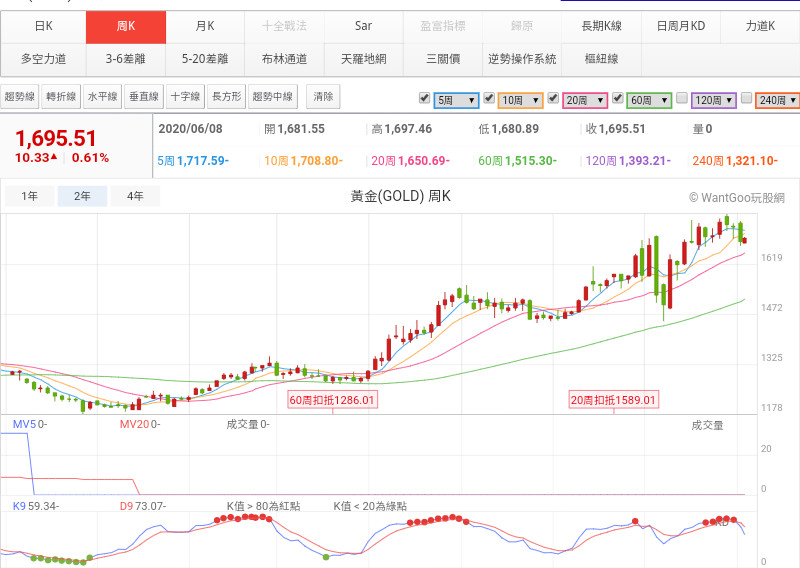The width and height of the screenshot is (800, 568).
Task: Open the 10周 period dropdown
Action: click(520, 100)
